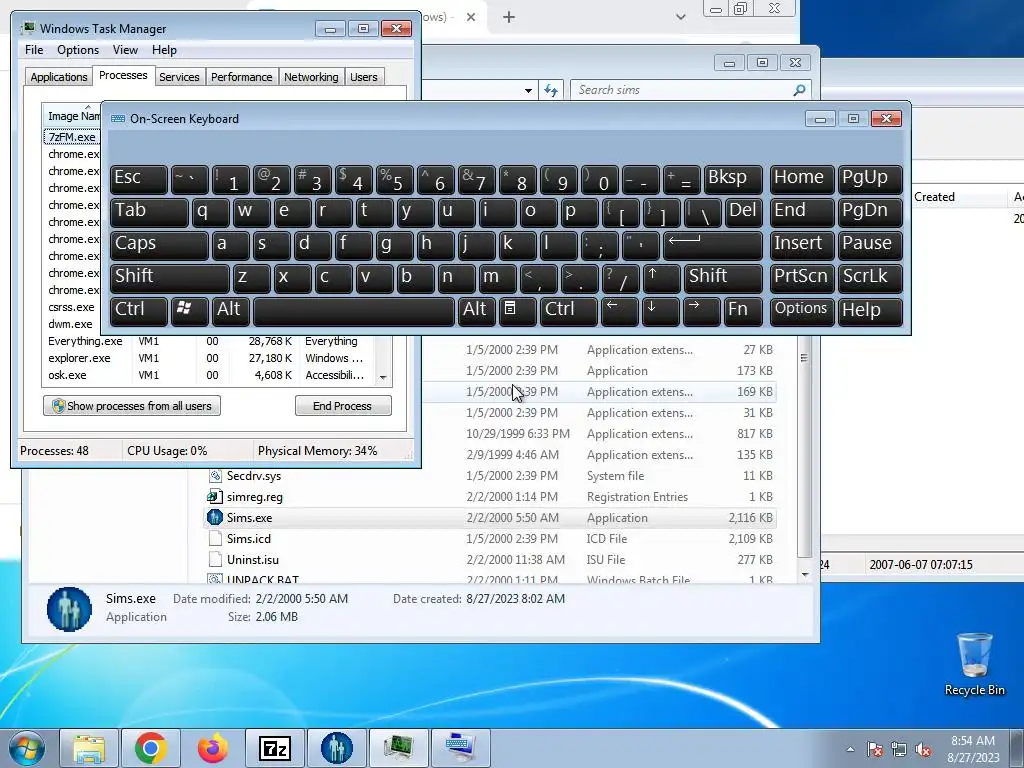This screenshot has height=768, width=1024.
Task: Switch to On-Screen Keyboard taskbar icon
Action: [x=460, y=748]
